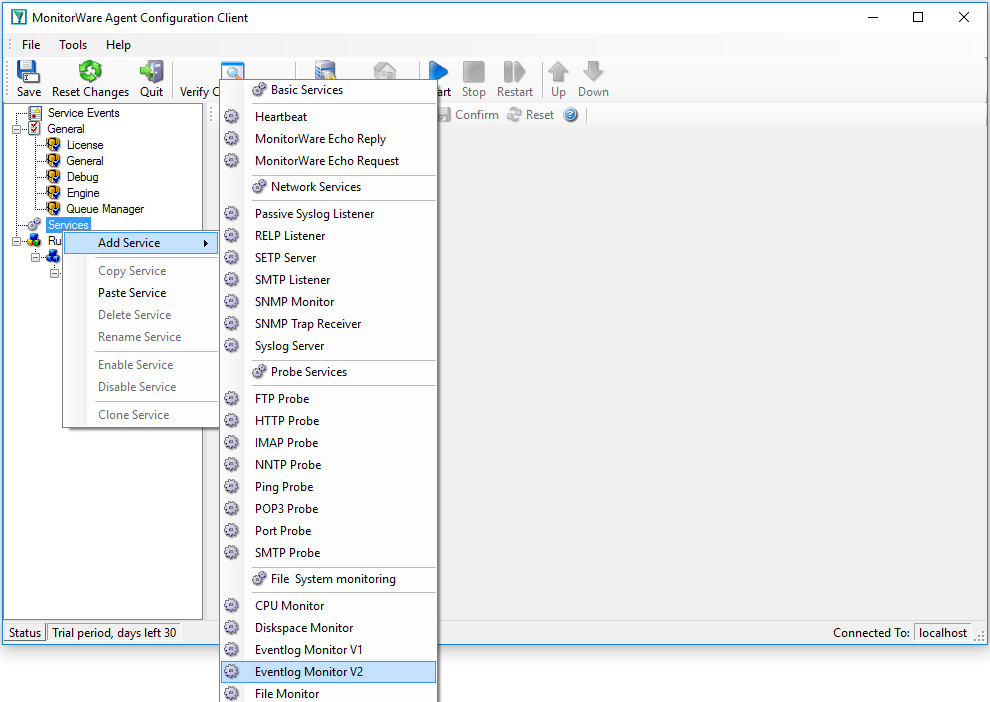This screenshot has height=702, width=990.
Task: Click the localhost connection field
Action: point(943,633)
